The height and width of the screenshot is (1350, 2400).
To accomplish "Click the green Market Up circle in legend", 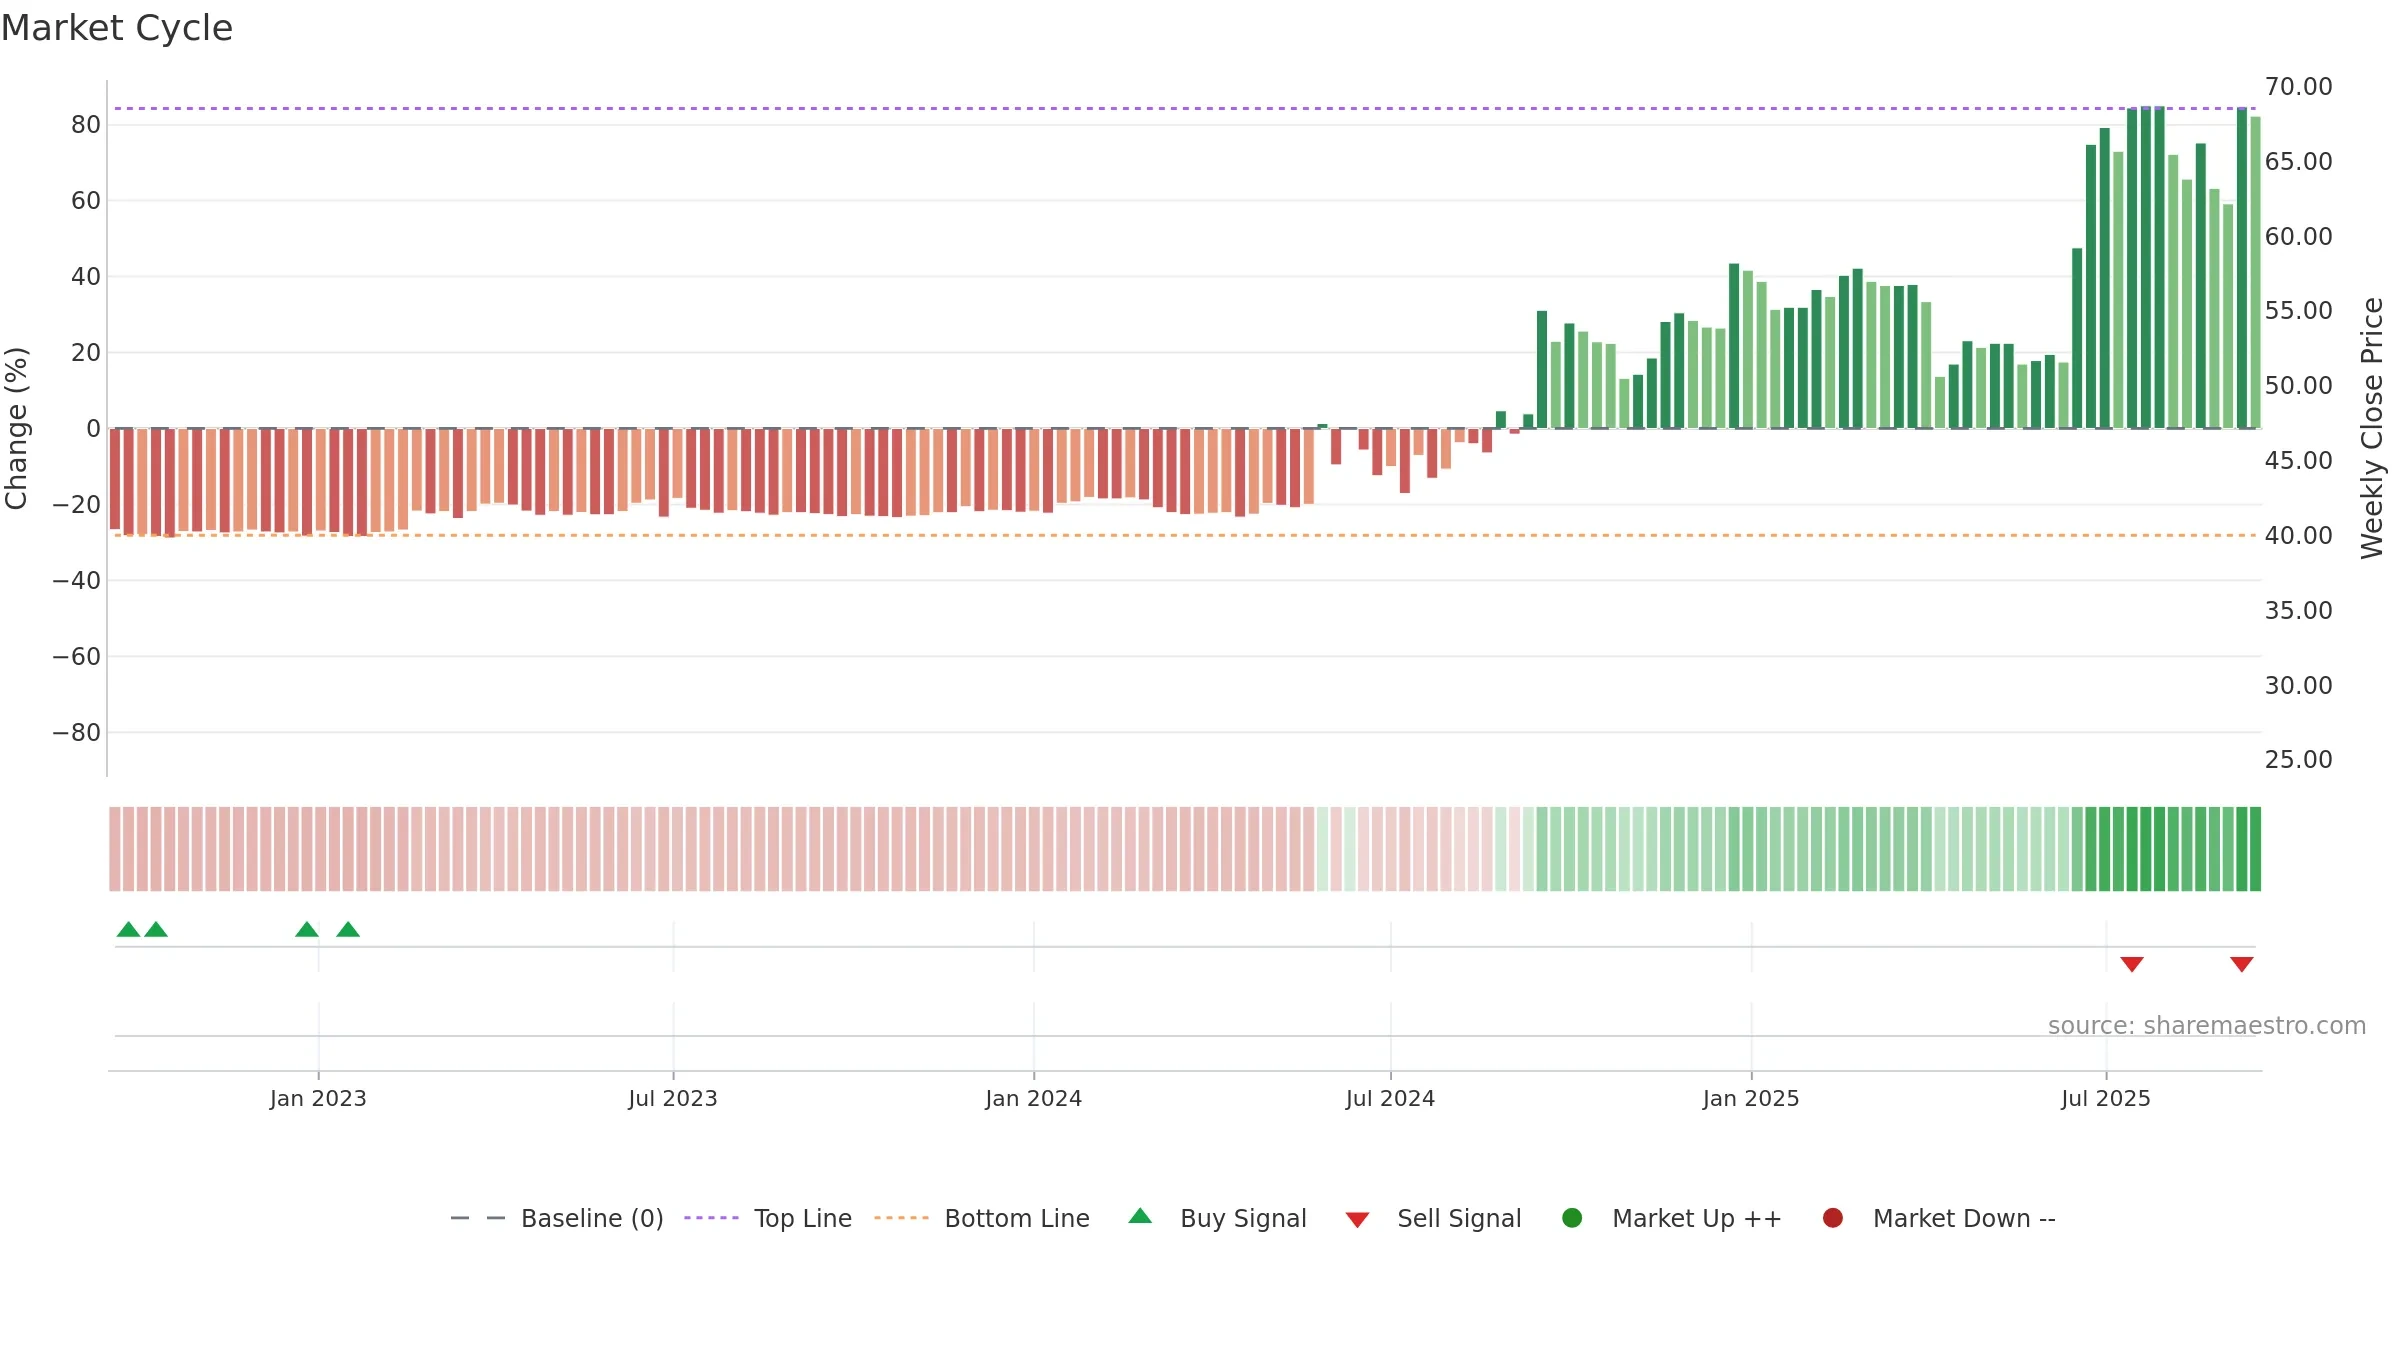I will pos(1572,1218).
